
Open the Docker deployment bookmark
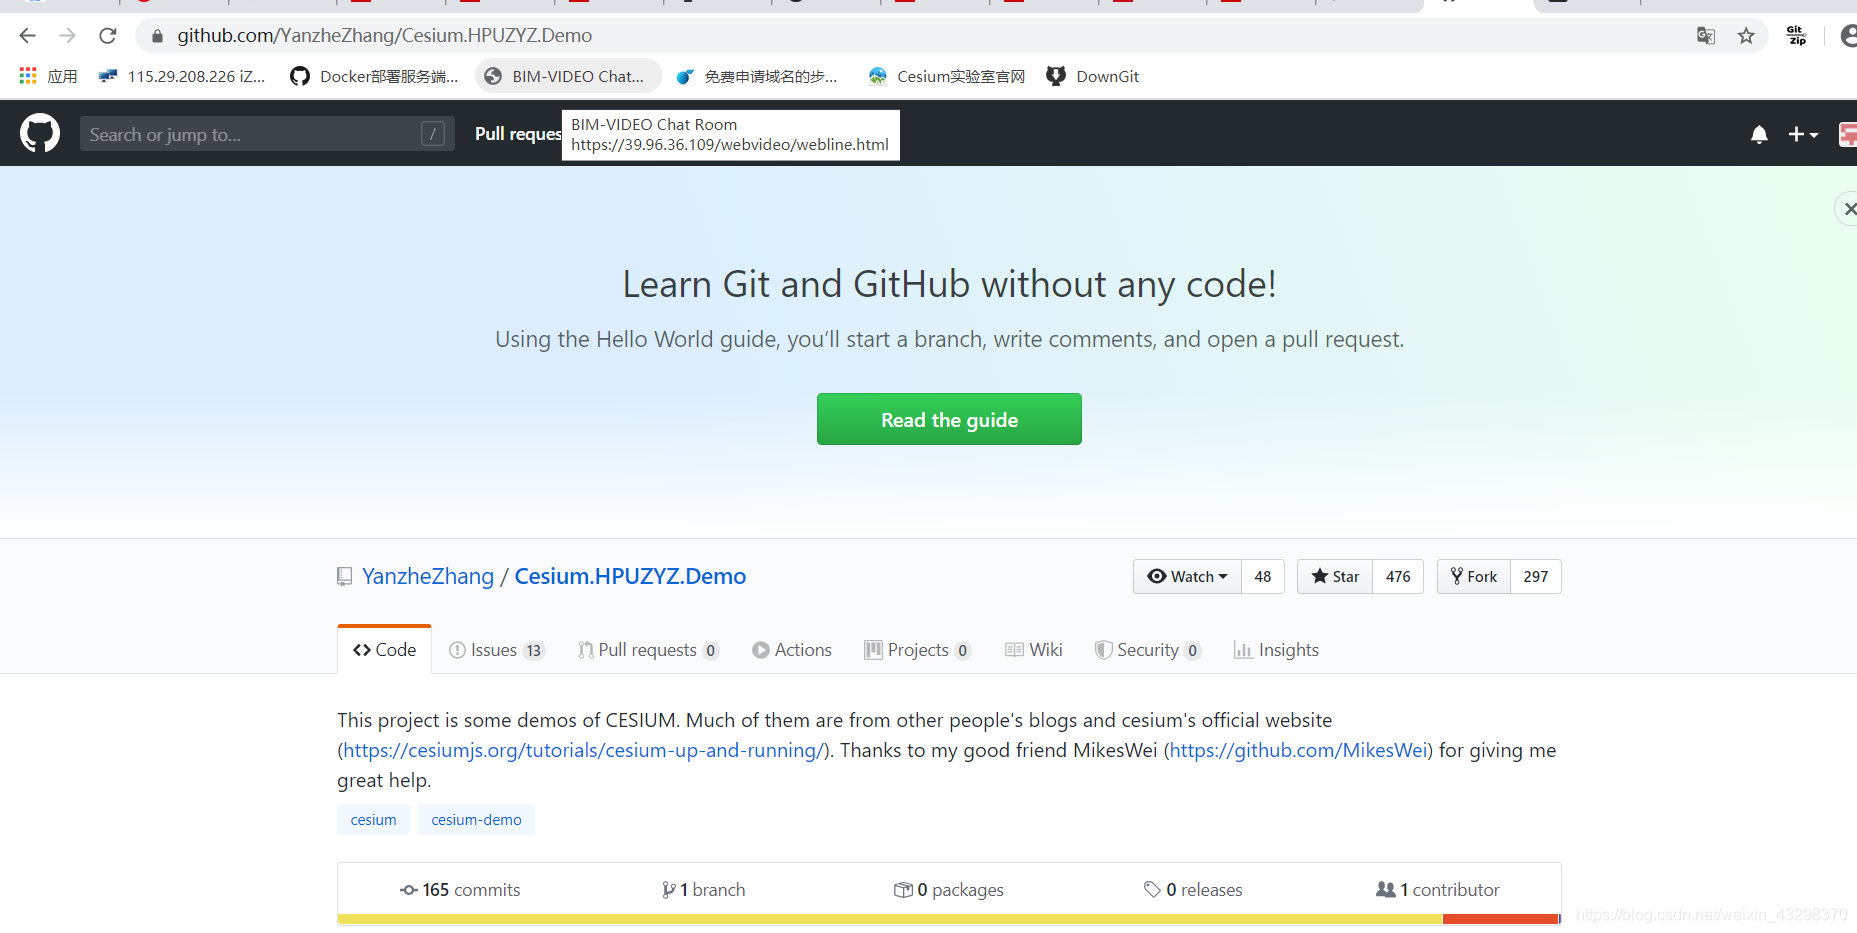(x=374, y=76)
